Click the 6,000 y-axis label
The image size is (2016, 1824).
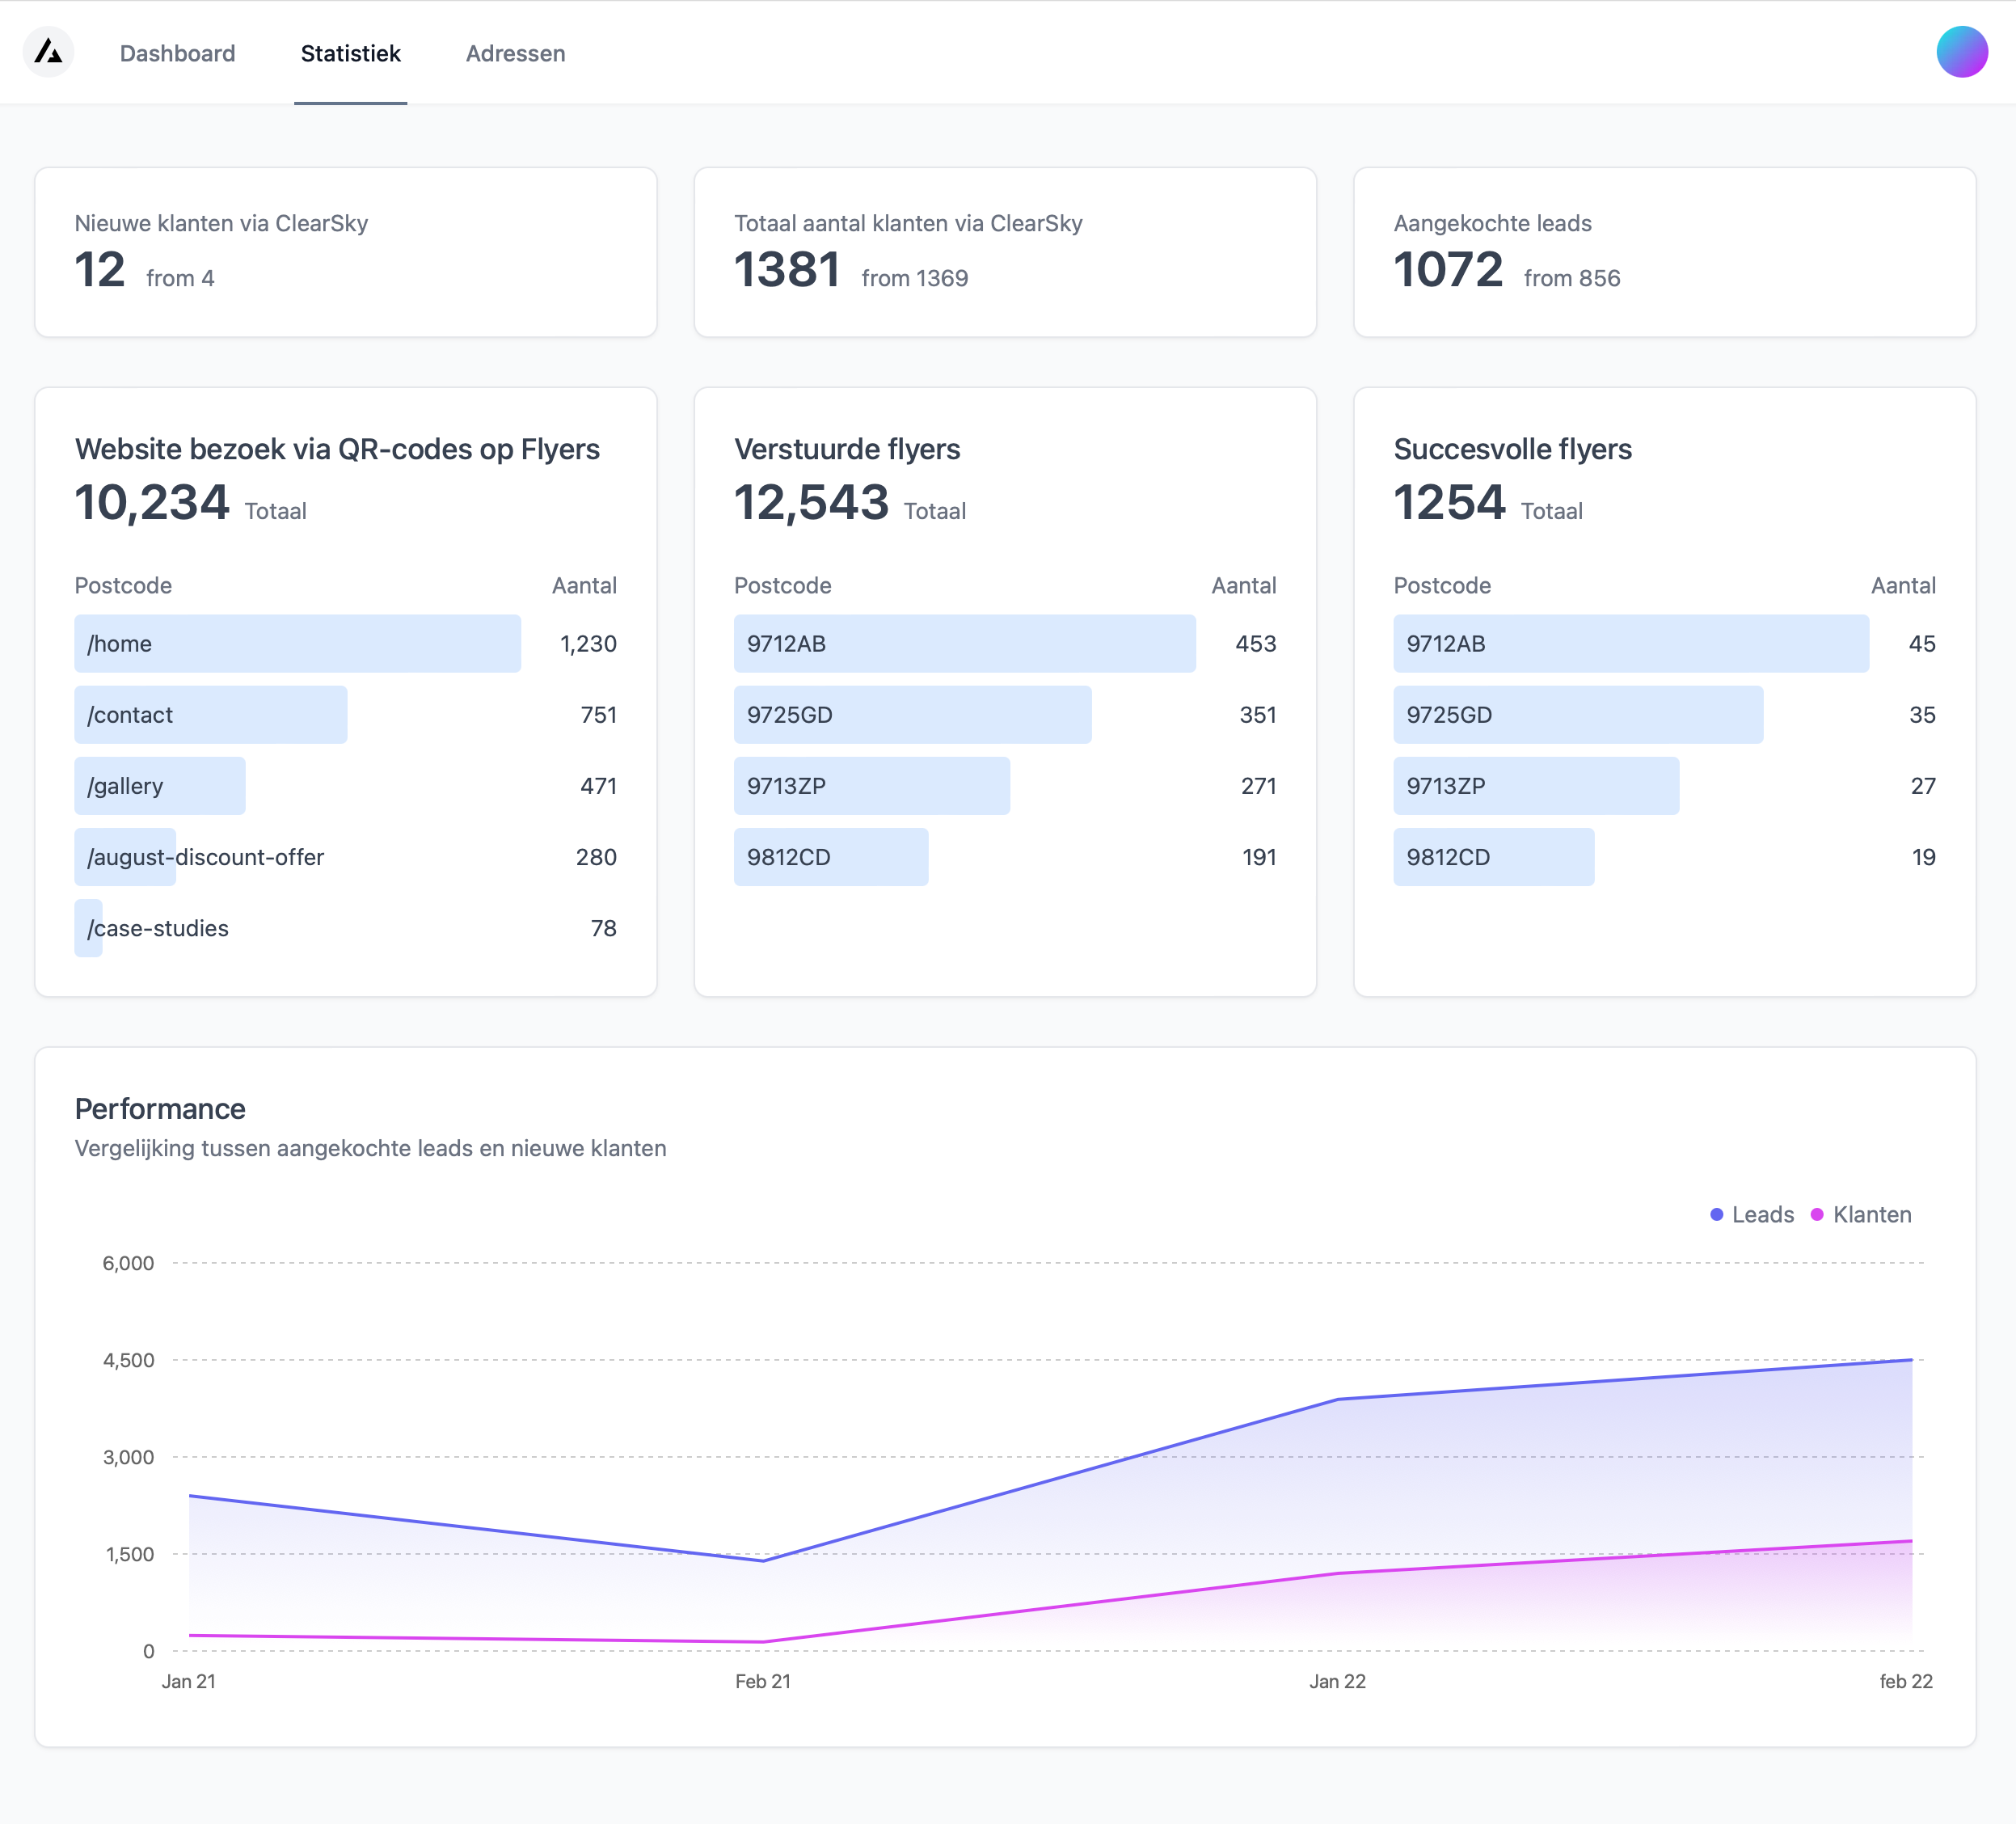tap(128, 1263)
